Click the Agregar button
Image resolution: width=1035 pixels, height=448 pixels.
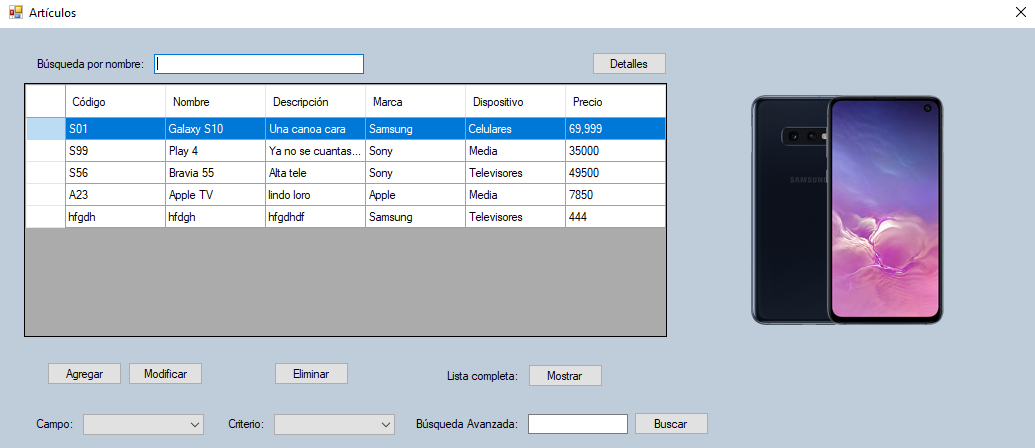(x=84, y=373)
